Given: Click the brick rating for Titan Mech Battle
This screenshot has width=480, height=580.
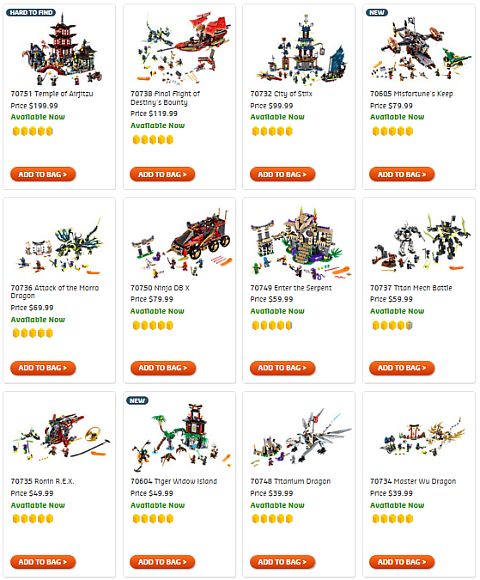Looking at the screenshot, I should [x=392, y=325].
